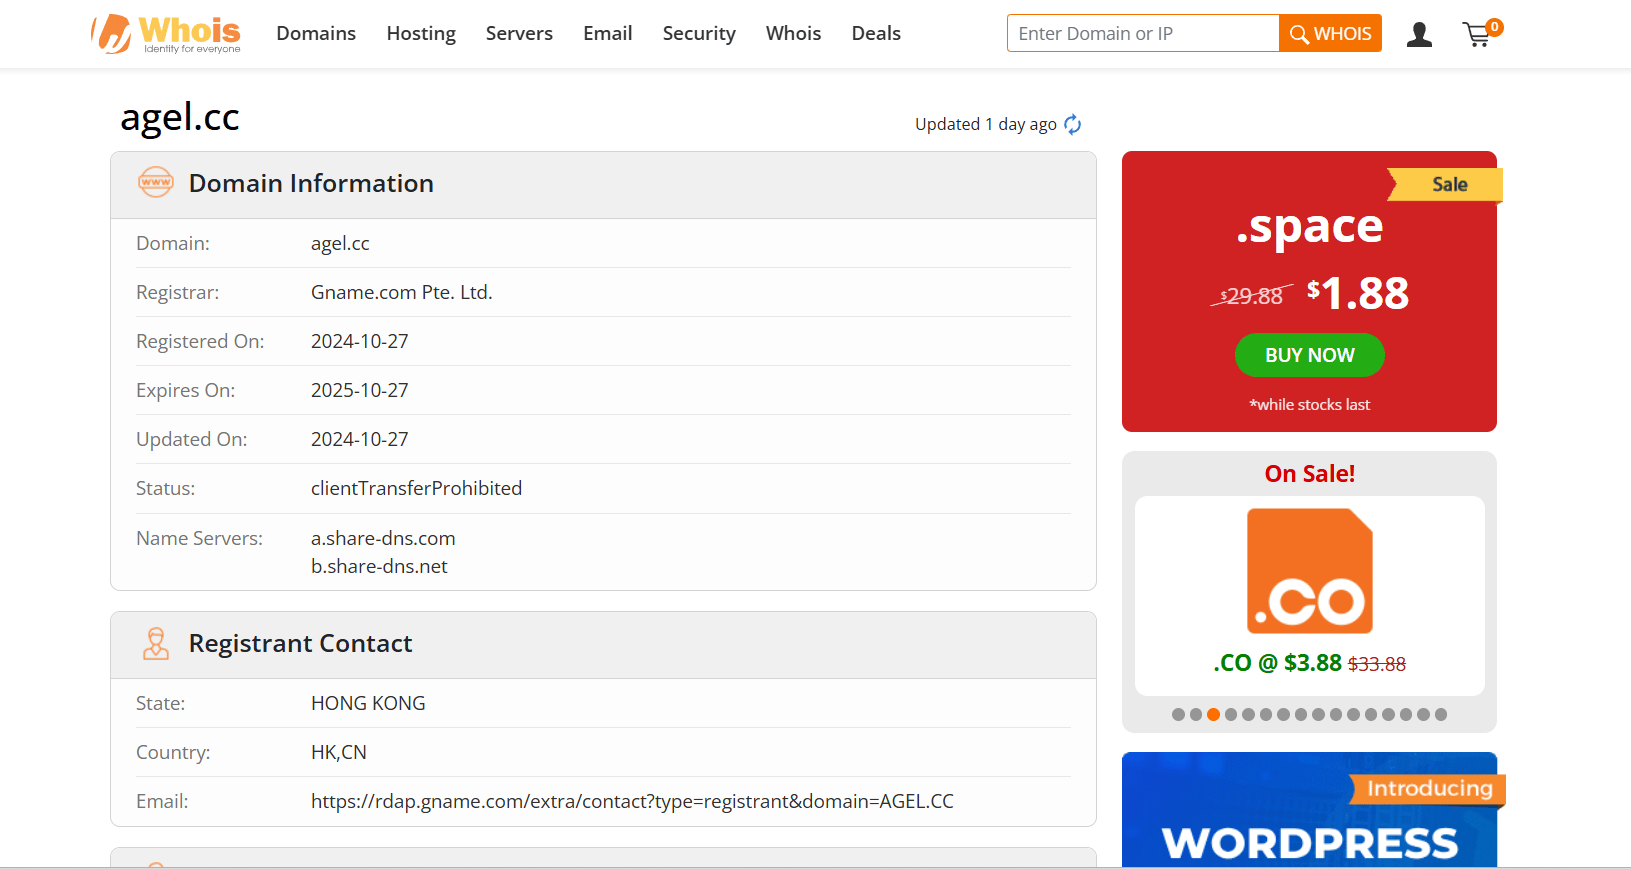
Task: Click the "Expires On:" field label
Action: (186, 390)
